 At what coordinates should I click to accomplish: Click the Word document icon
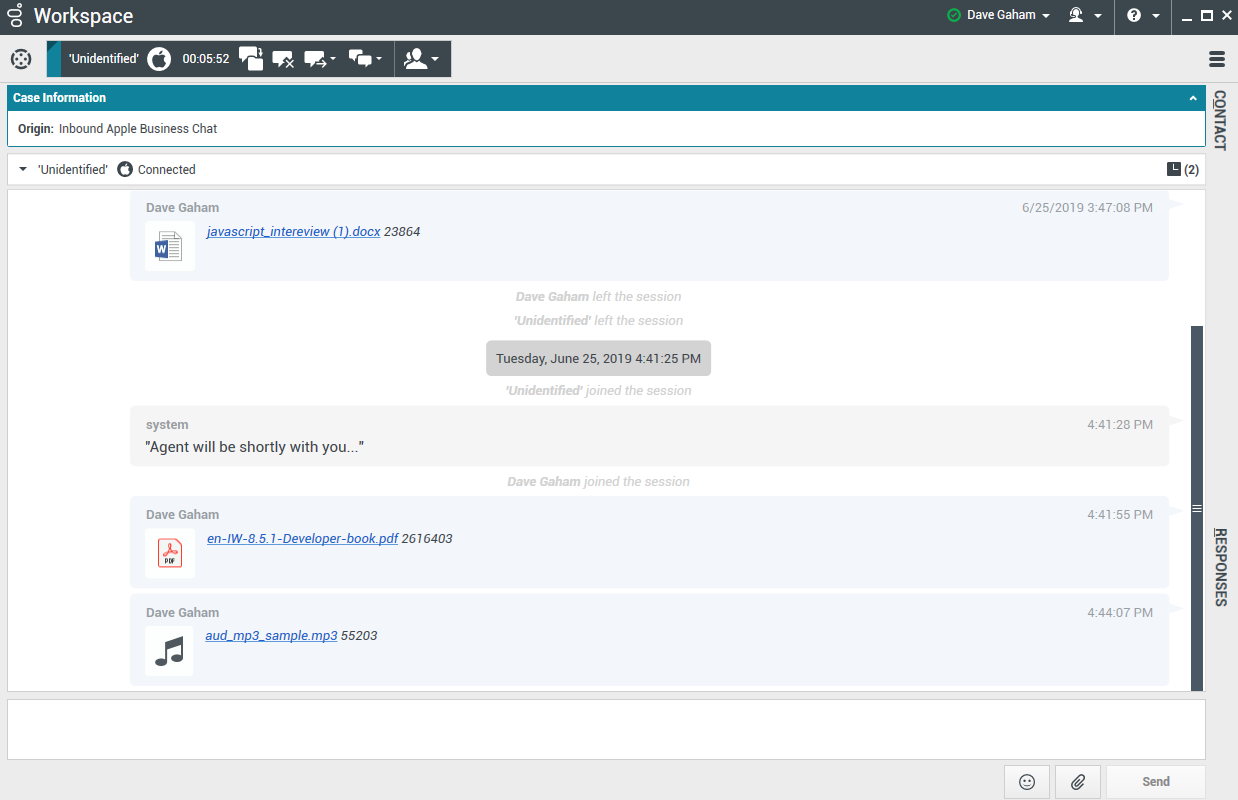169,245
